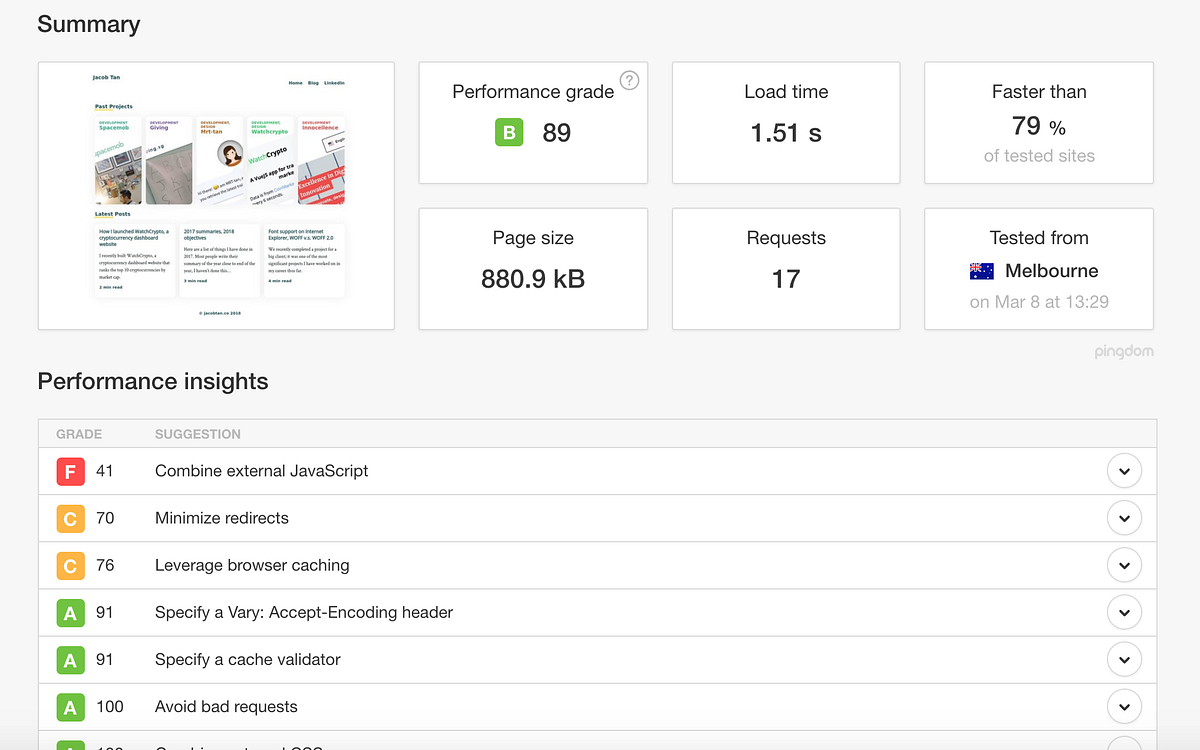The width and height of the screenshot is (1200, 750).
Task: Click the green B performance grade badge
Action: [509, 132]
